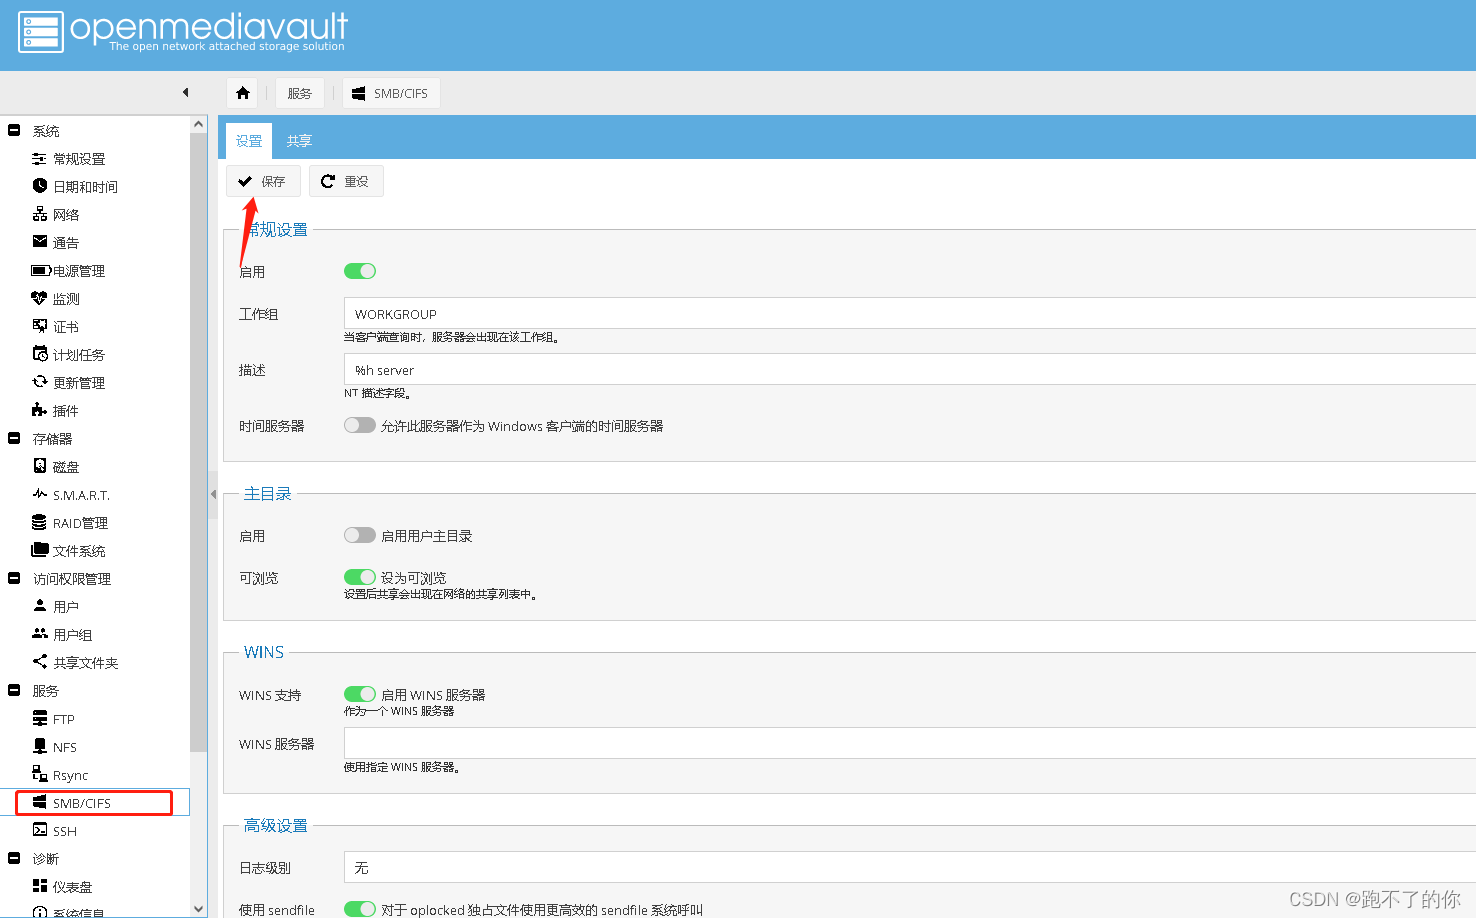Image resolution: width=1476 pixels, height=918 pixels.
Task: Open S.M.A.R.T. pulse icon
Action: pos(40,494)
